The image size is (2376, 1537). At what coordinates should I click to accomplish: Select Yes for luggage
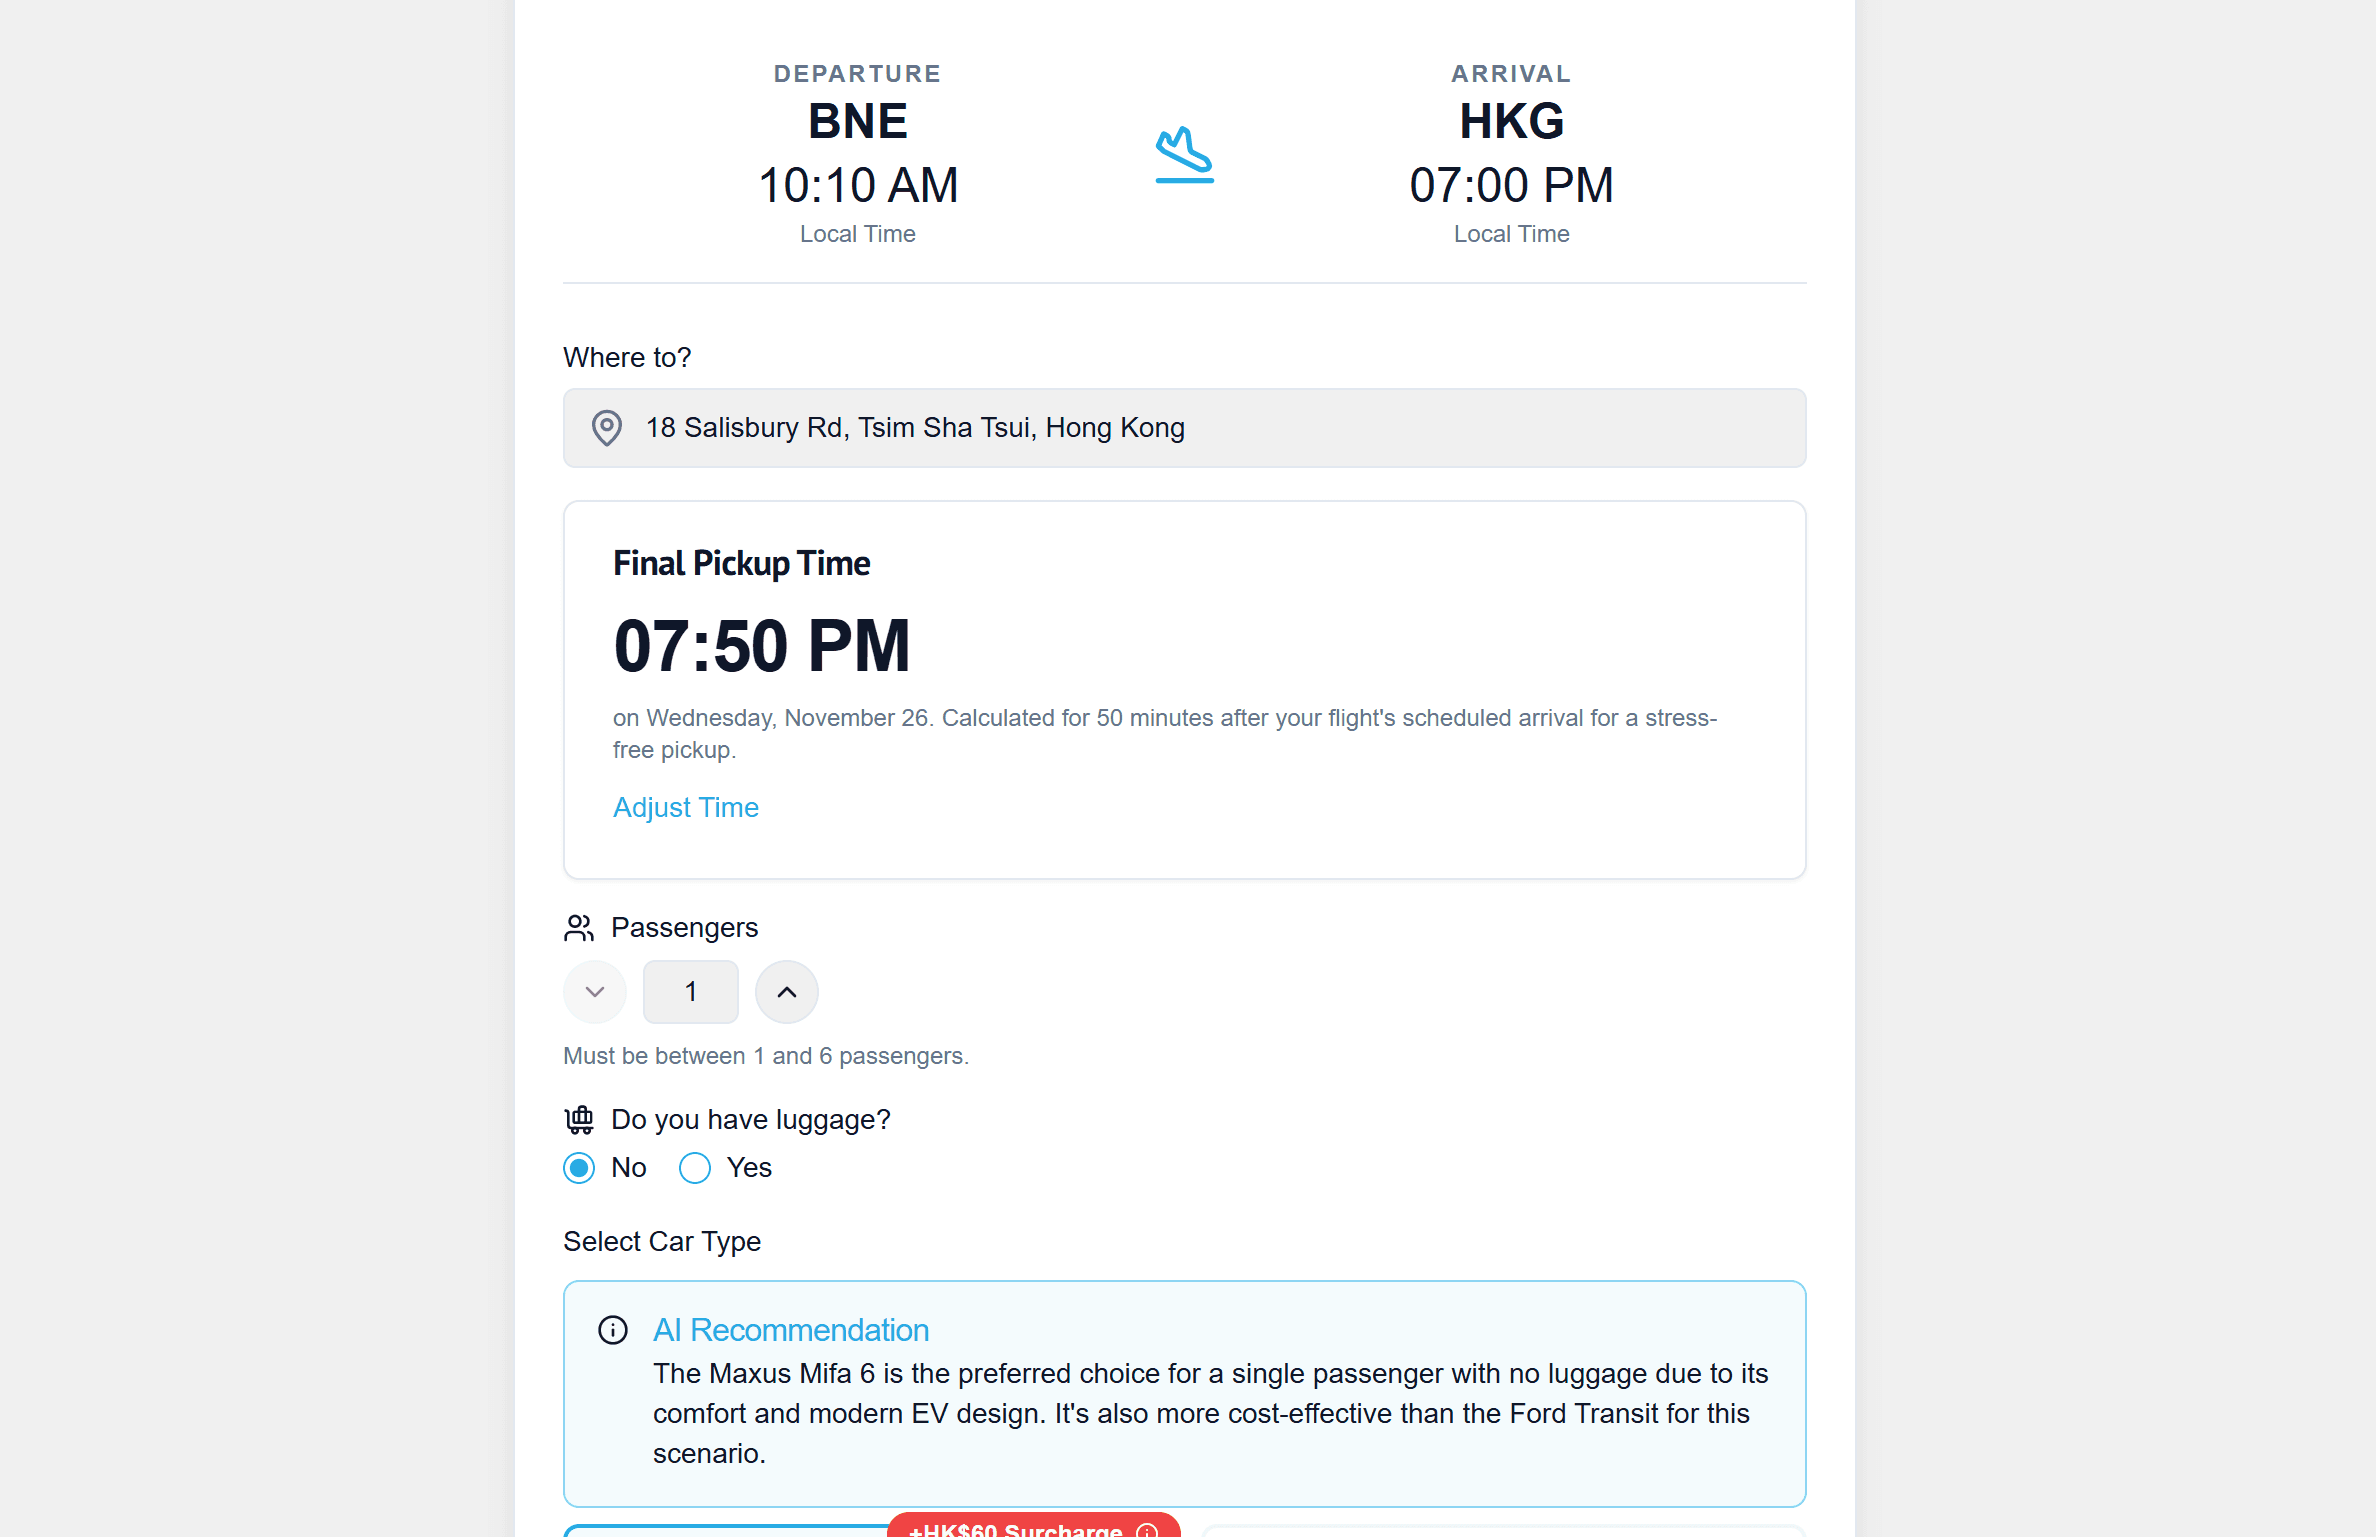click(695, 1168)
